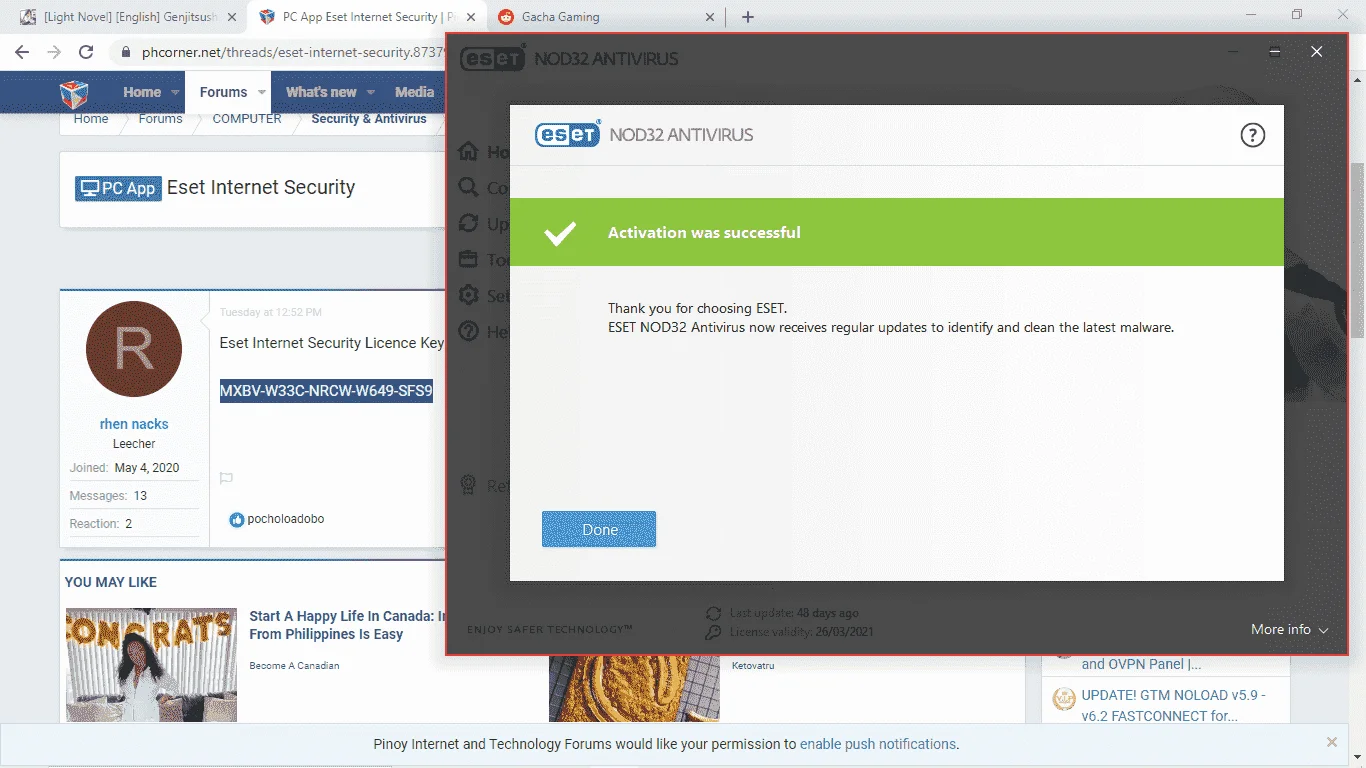
Task: Click the browser vertical scrollbar
Action: (1357, 250)
